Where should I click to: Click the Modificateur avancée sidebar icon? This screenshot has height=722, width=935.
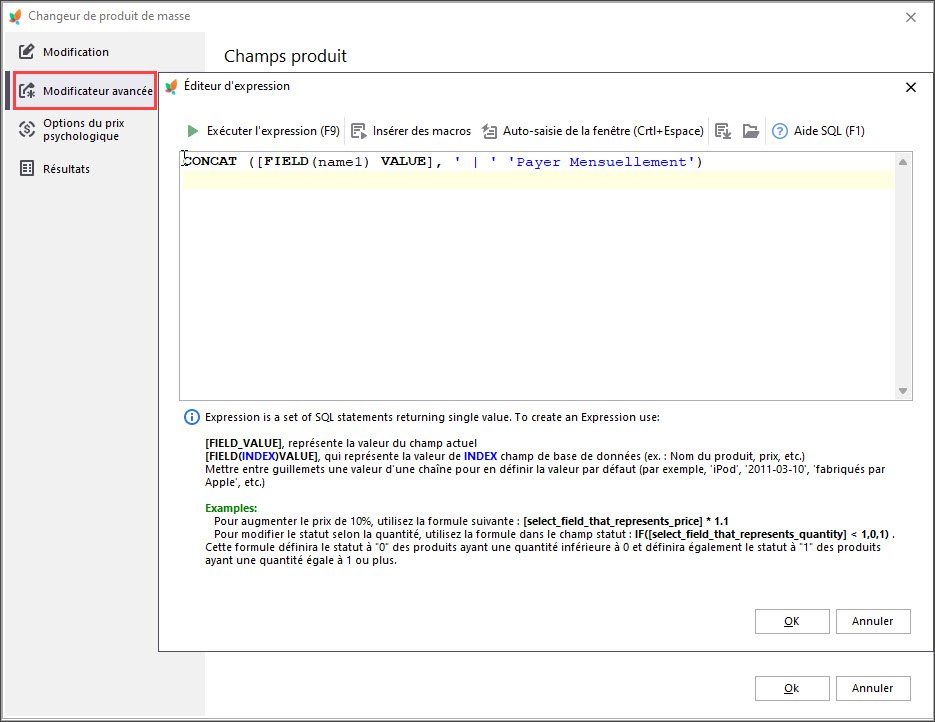coord(27,91)
